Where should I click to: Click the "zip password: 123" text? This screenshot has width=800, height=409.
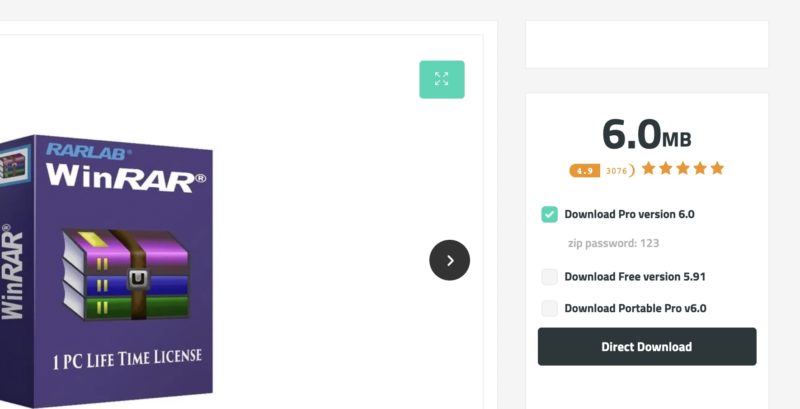pyautogui.click(x=613, y=243)
